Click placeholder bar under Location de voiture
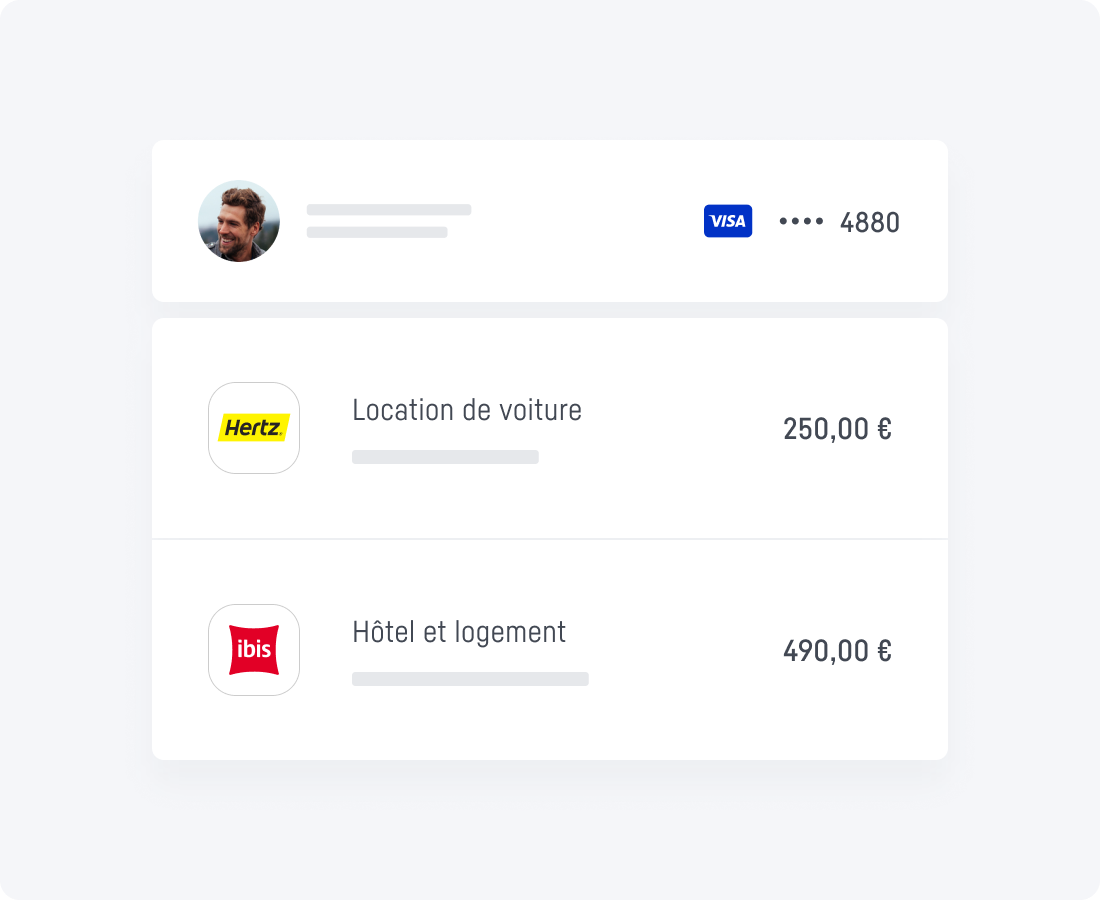Image resolution: width=1100 pixels, height=900 pixels. coord(445,457)
